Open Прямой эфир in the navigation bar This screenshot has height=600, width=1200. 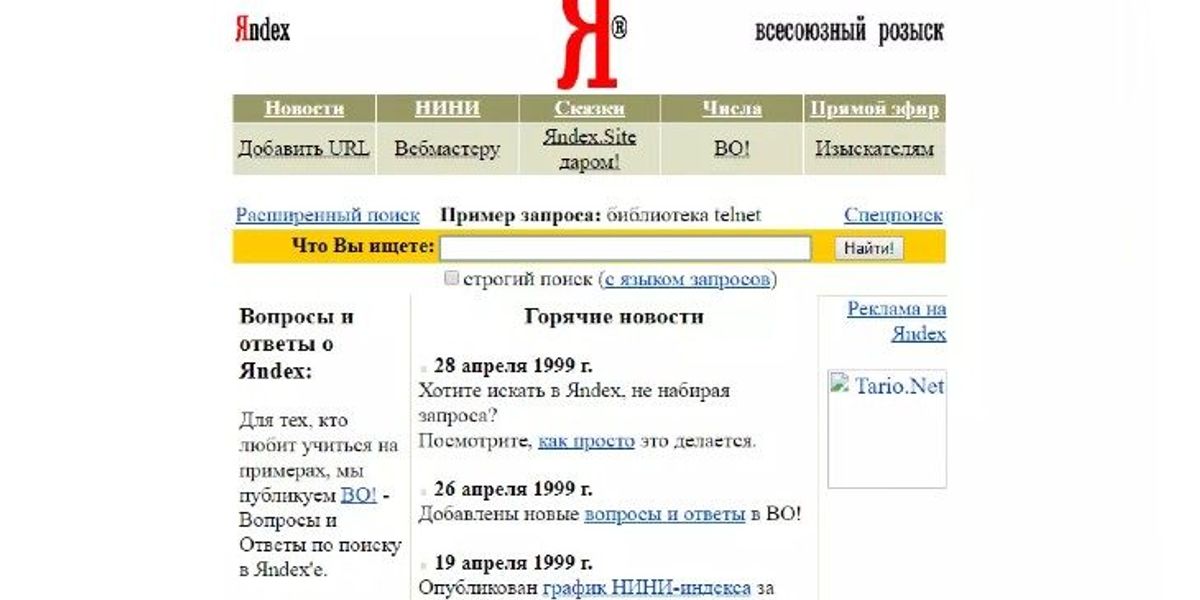874,109
